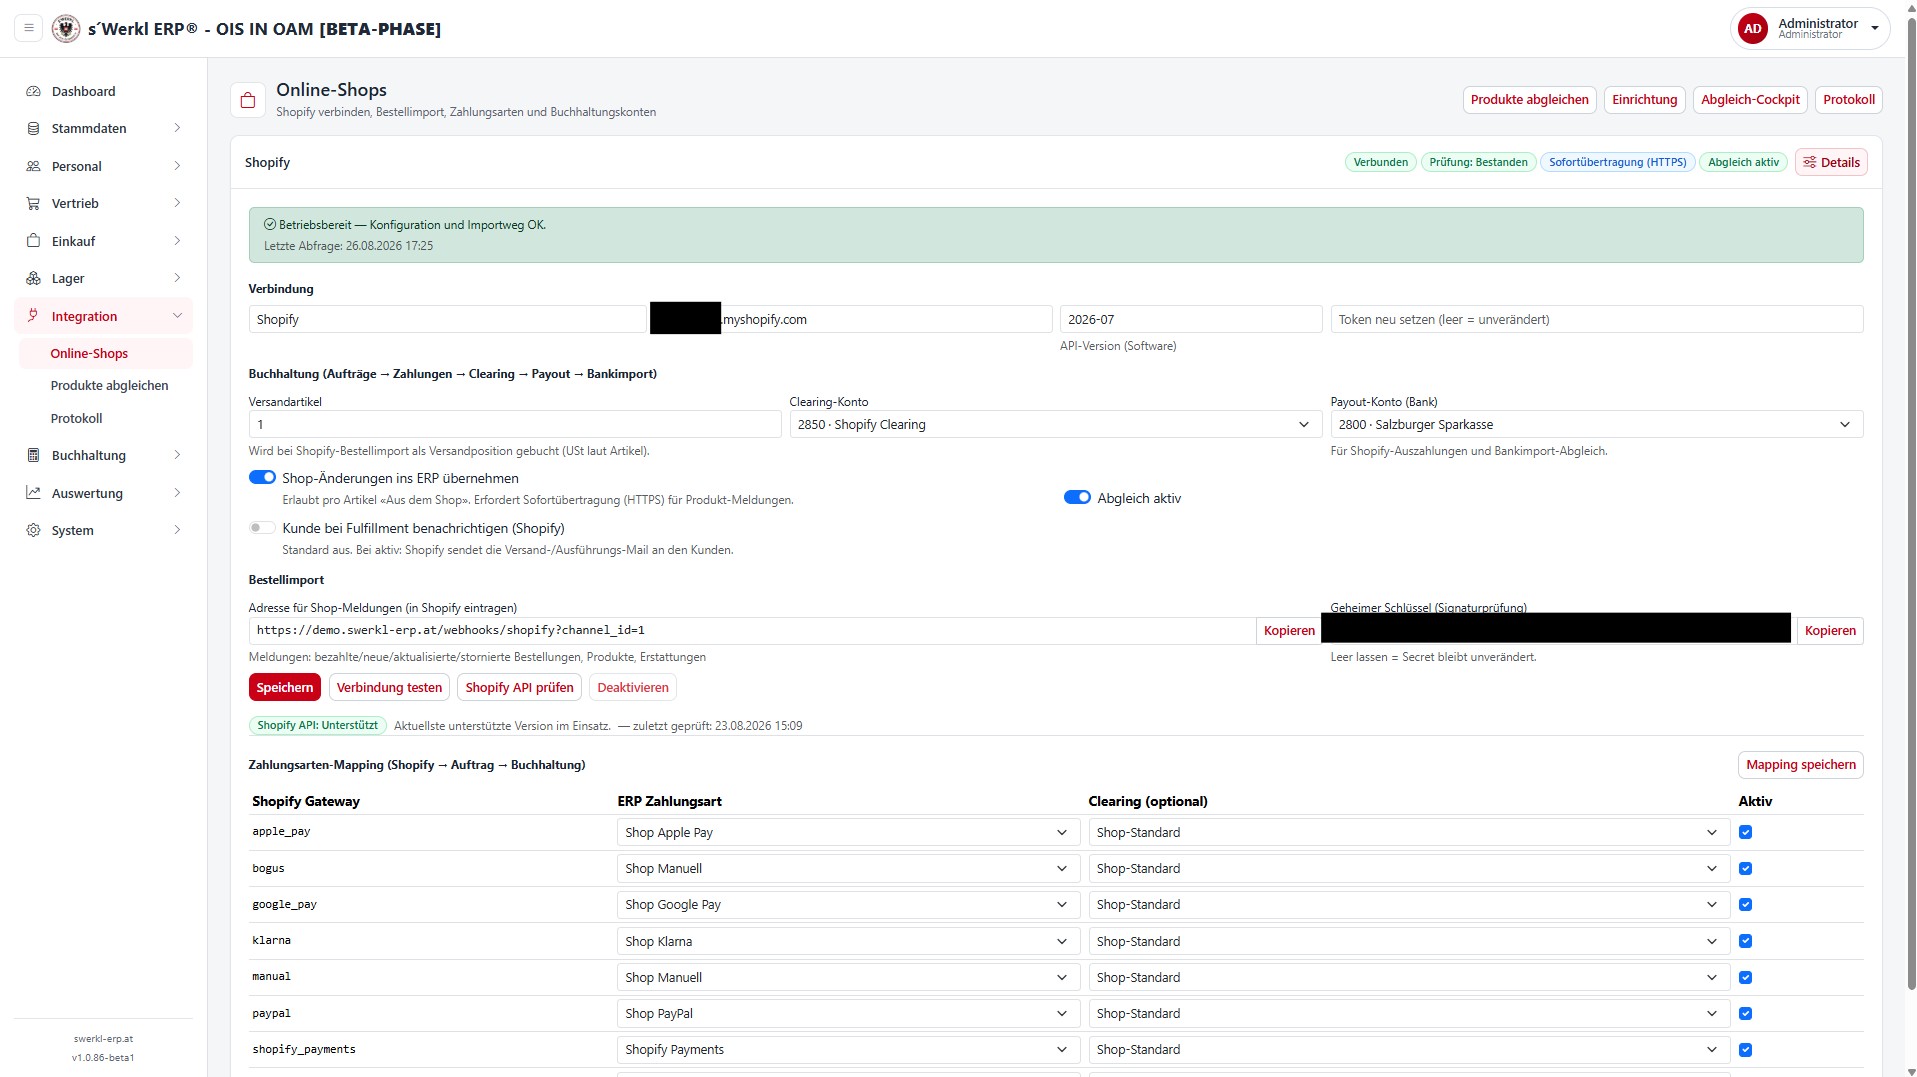This screenshot has height=1077, width=1917.
Task: Click the Online-Shops bag header icon
Action: pos(248,100)
